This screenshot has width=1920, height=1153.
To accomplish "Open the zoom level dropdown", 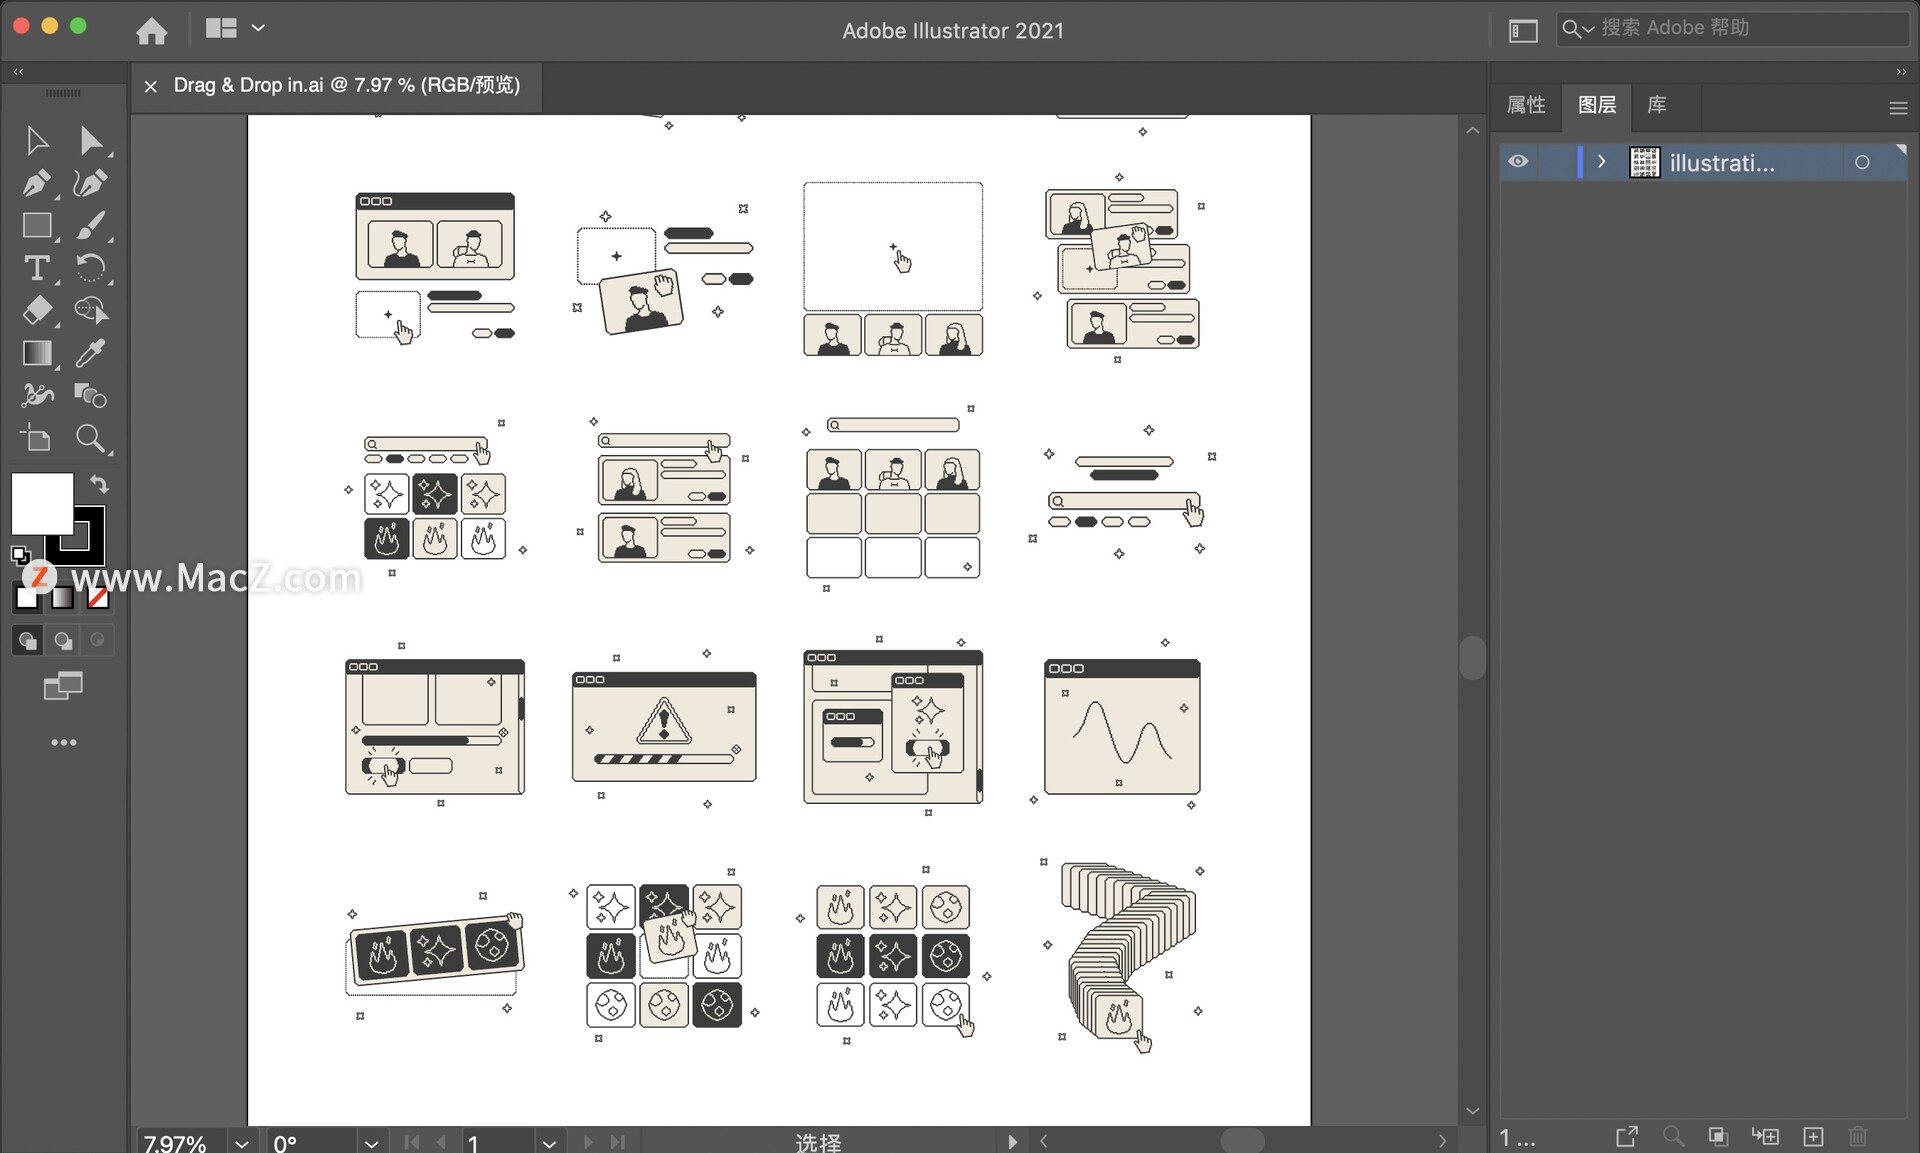I will tap(242, 1142).
